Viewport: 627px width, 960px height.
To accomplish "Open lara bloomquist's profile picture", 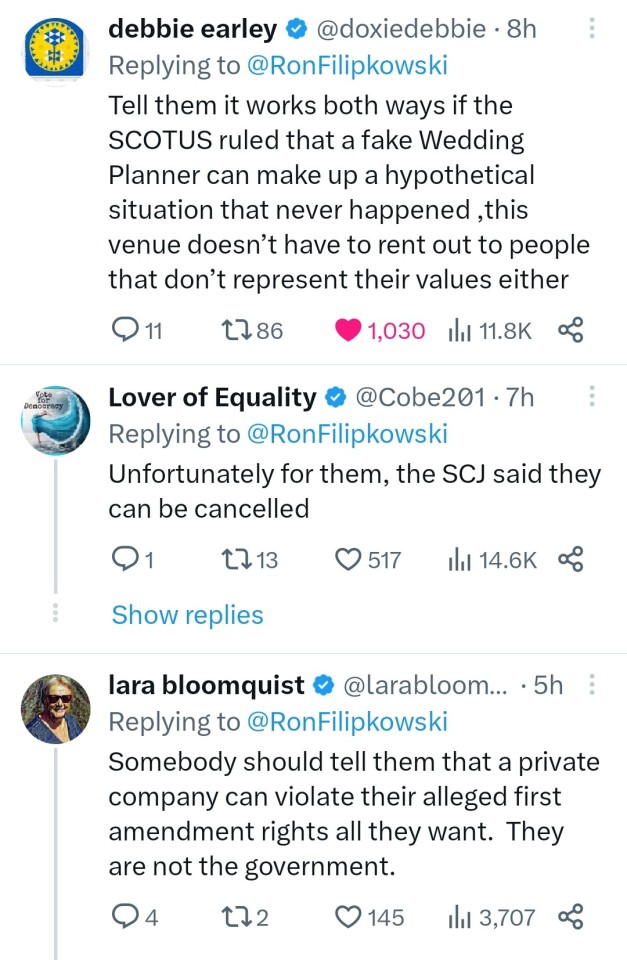I will (x=56, y=708).
